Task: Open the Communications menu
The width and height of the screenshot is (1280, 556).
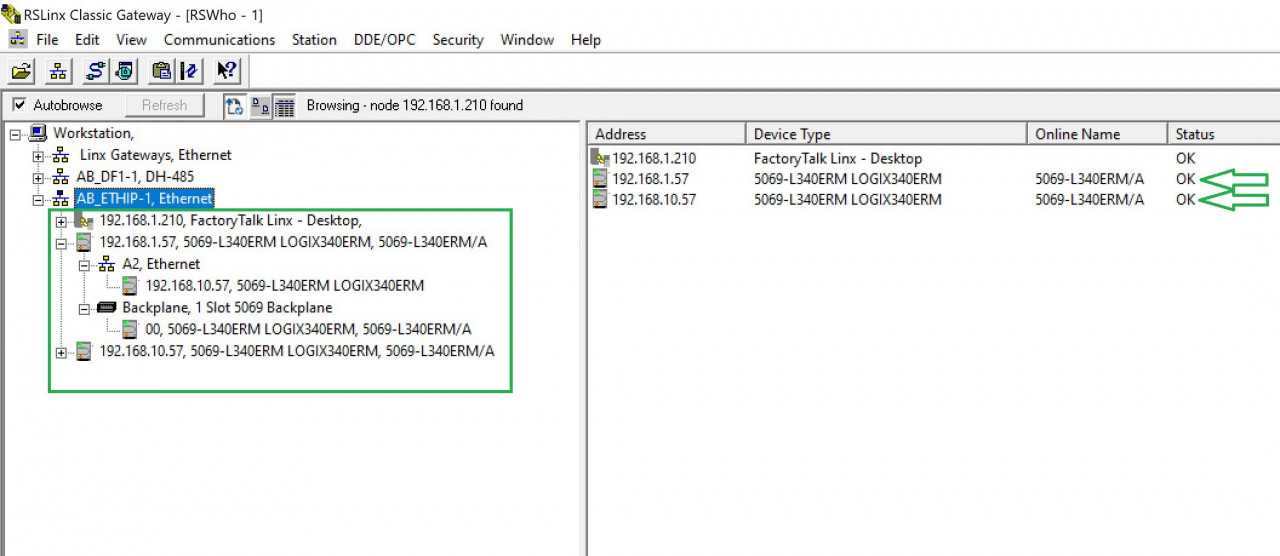Action: (x=219, y=40)
